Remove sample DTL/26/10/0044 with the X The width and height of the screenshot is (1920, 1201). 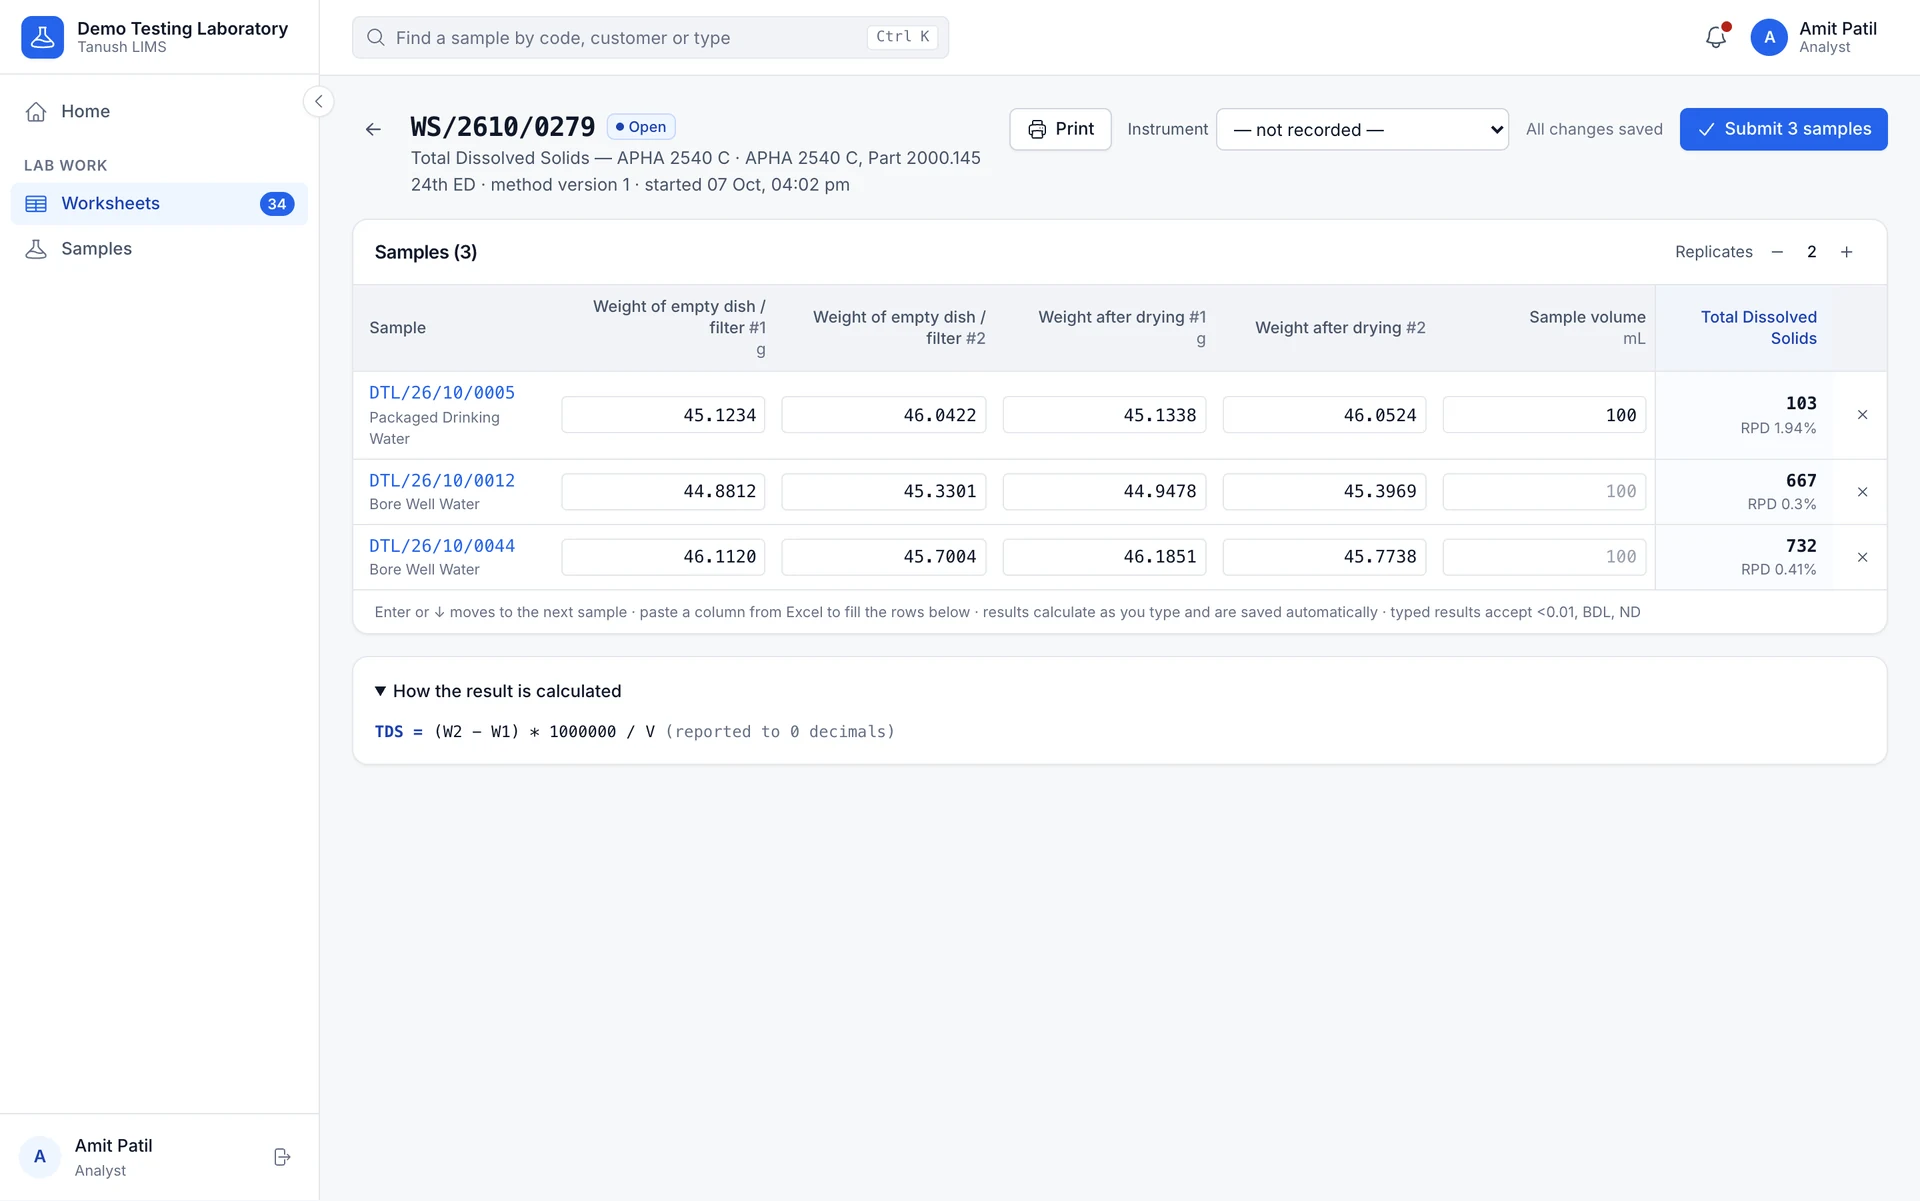(1862, 557)
